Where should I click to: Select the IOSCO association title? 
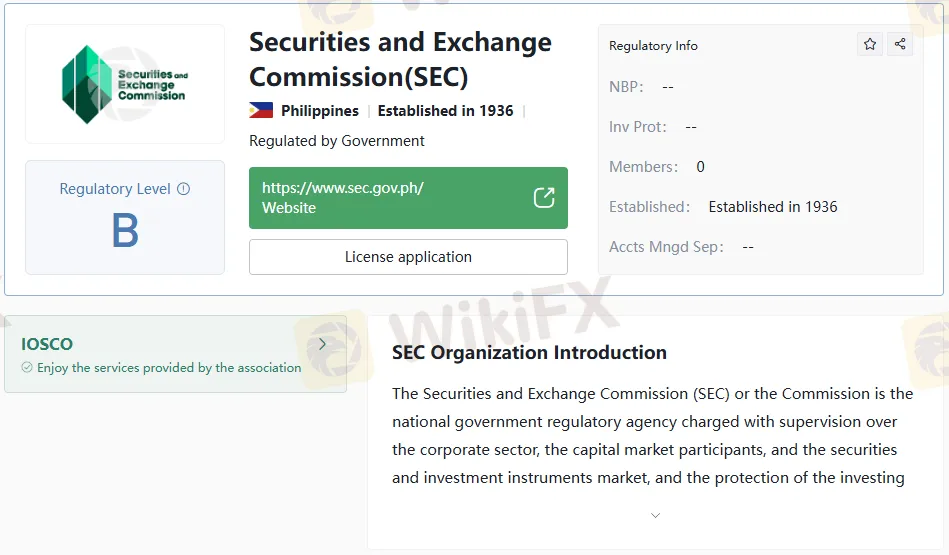(x=47, y=344)
